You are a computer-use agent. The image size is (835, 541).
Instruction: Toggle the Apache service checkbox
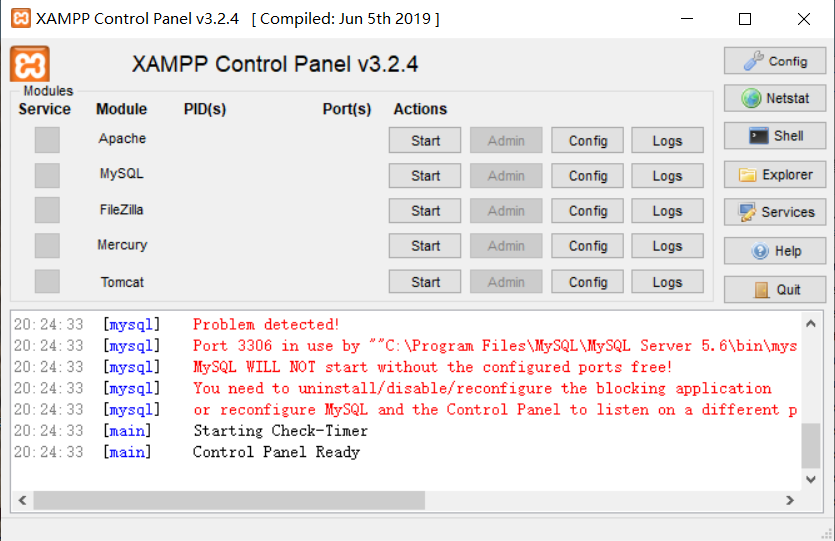tap(47, 140)
